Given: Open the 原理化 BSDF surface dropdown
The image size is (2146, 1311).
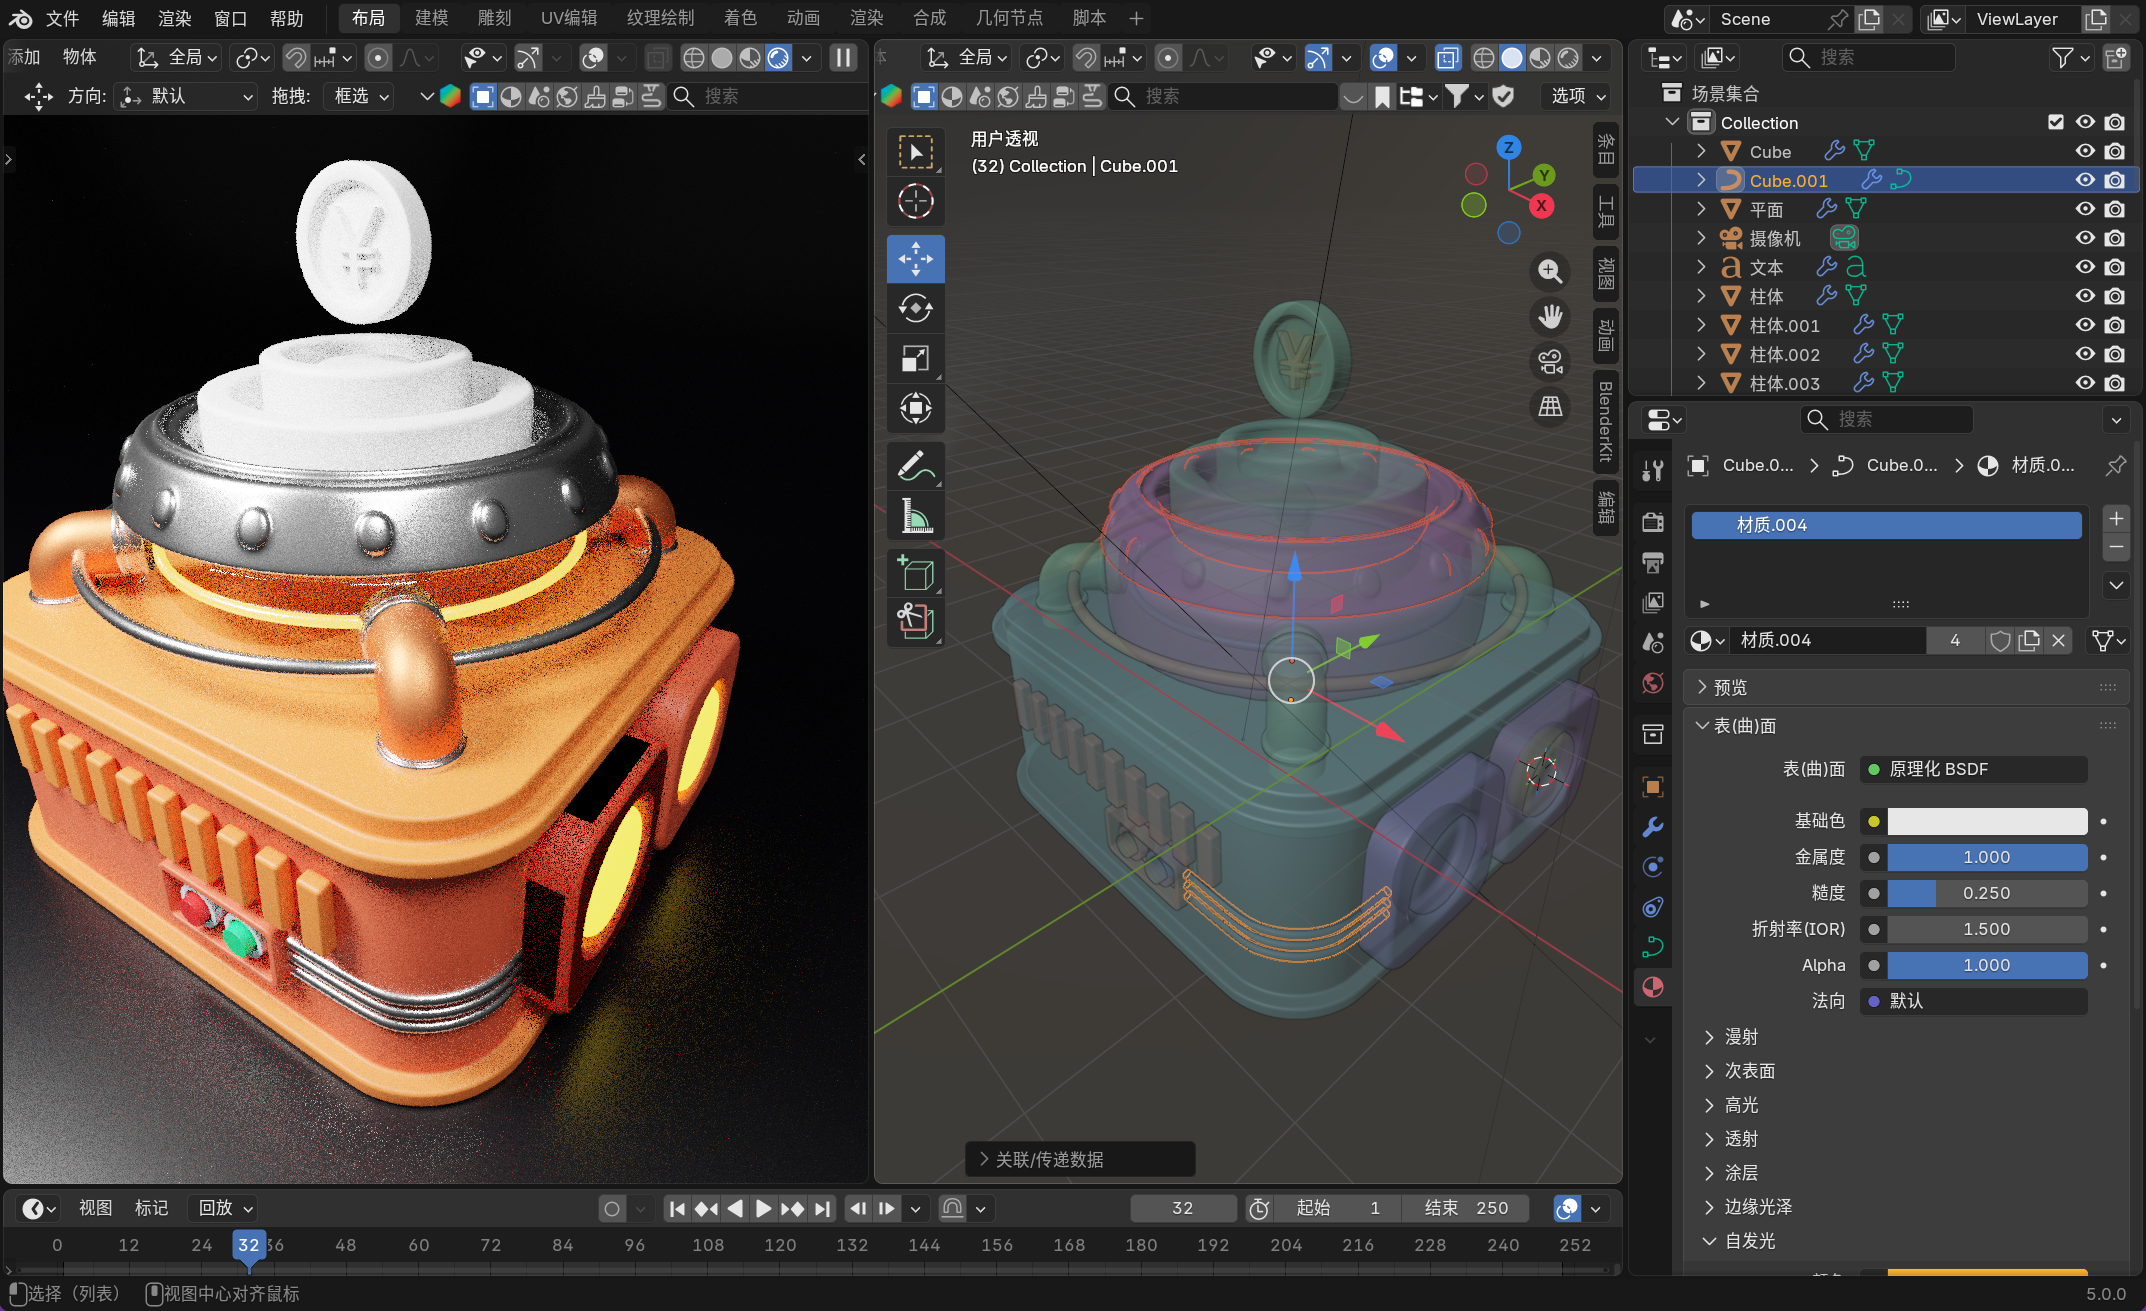Looking at the screenshot, I should coord(1973,769).
